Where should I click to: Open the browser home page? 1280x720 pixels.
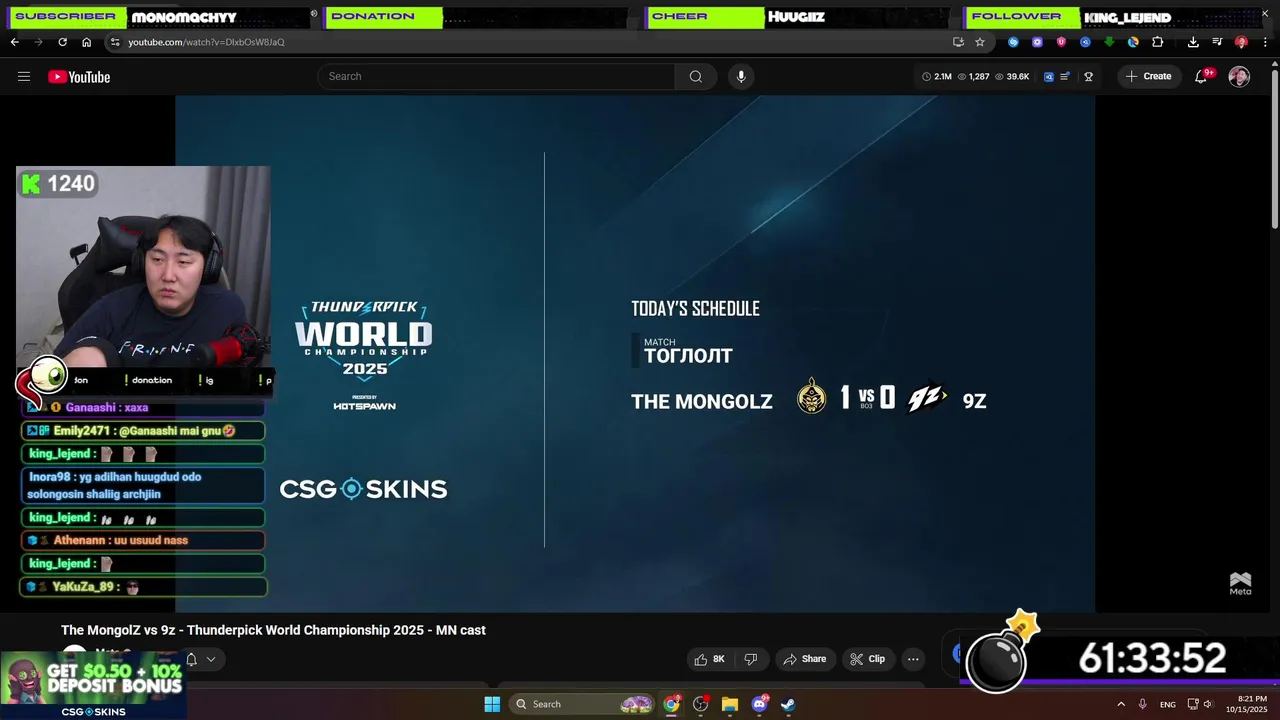click(x=86, y=42)
